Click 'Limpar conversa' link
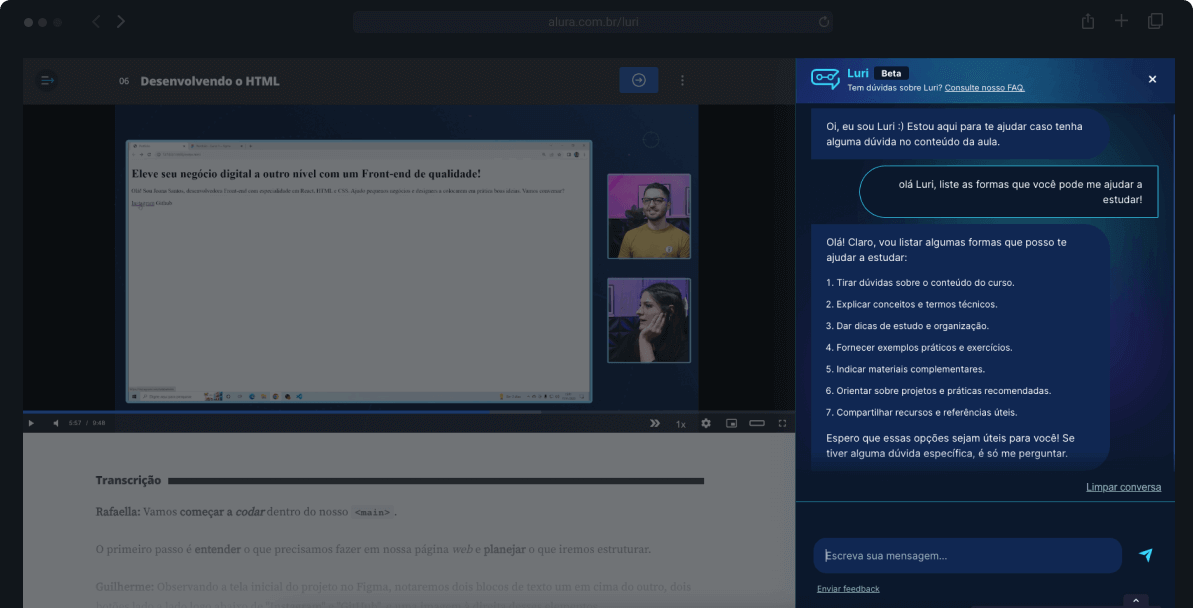The width and height of the screenshot is (1194, 608). [1123, 487]
